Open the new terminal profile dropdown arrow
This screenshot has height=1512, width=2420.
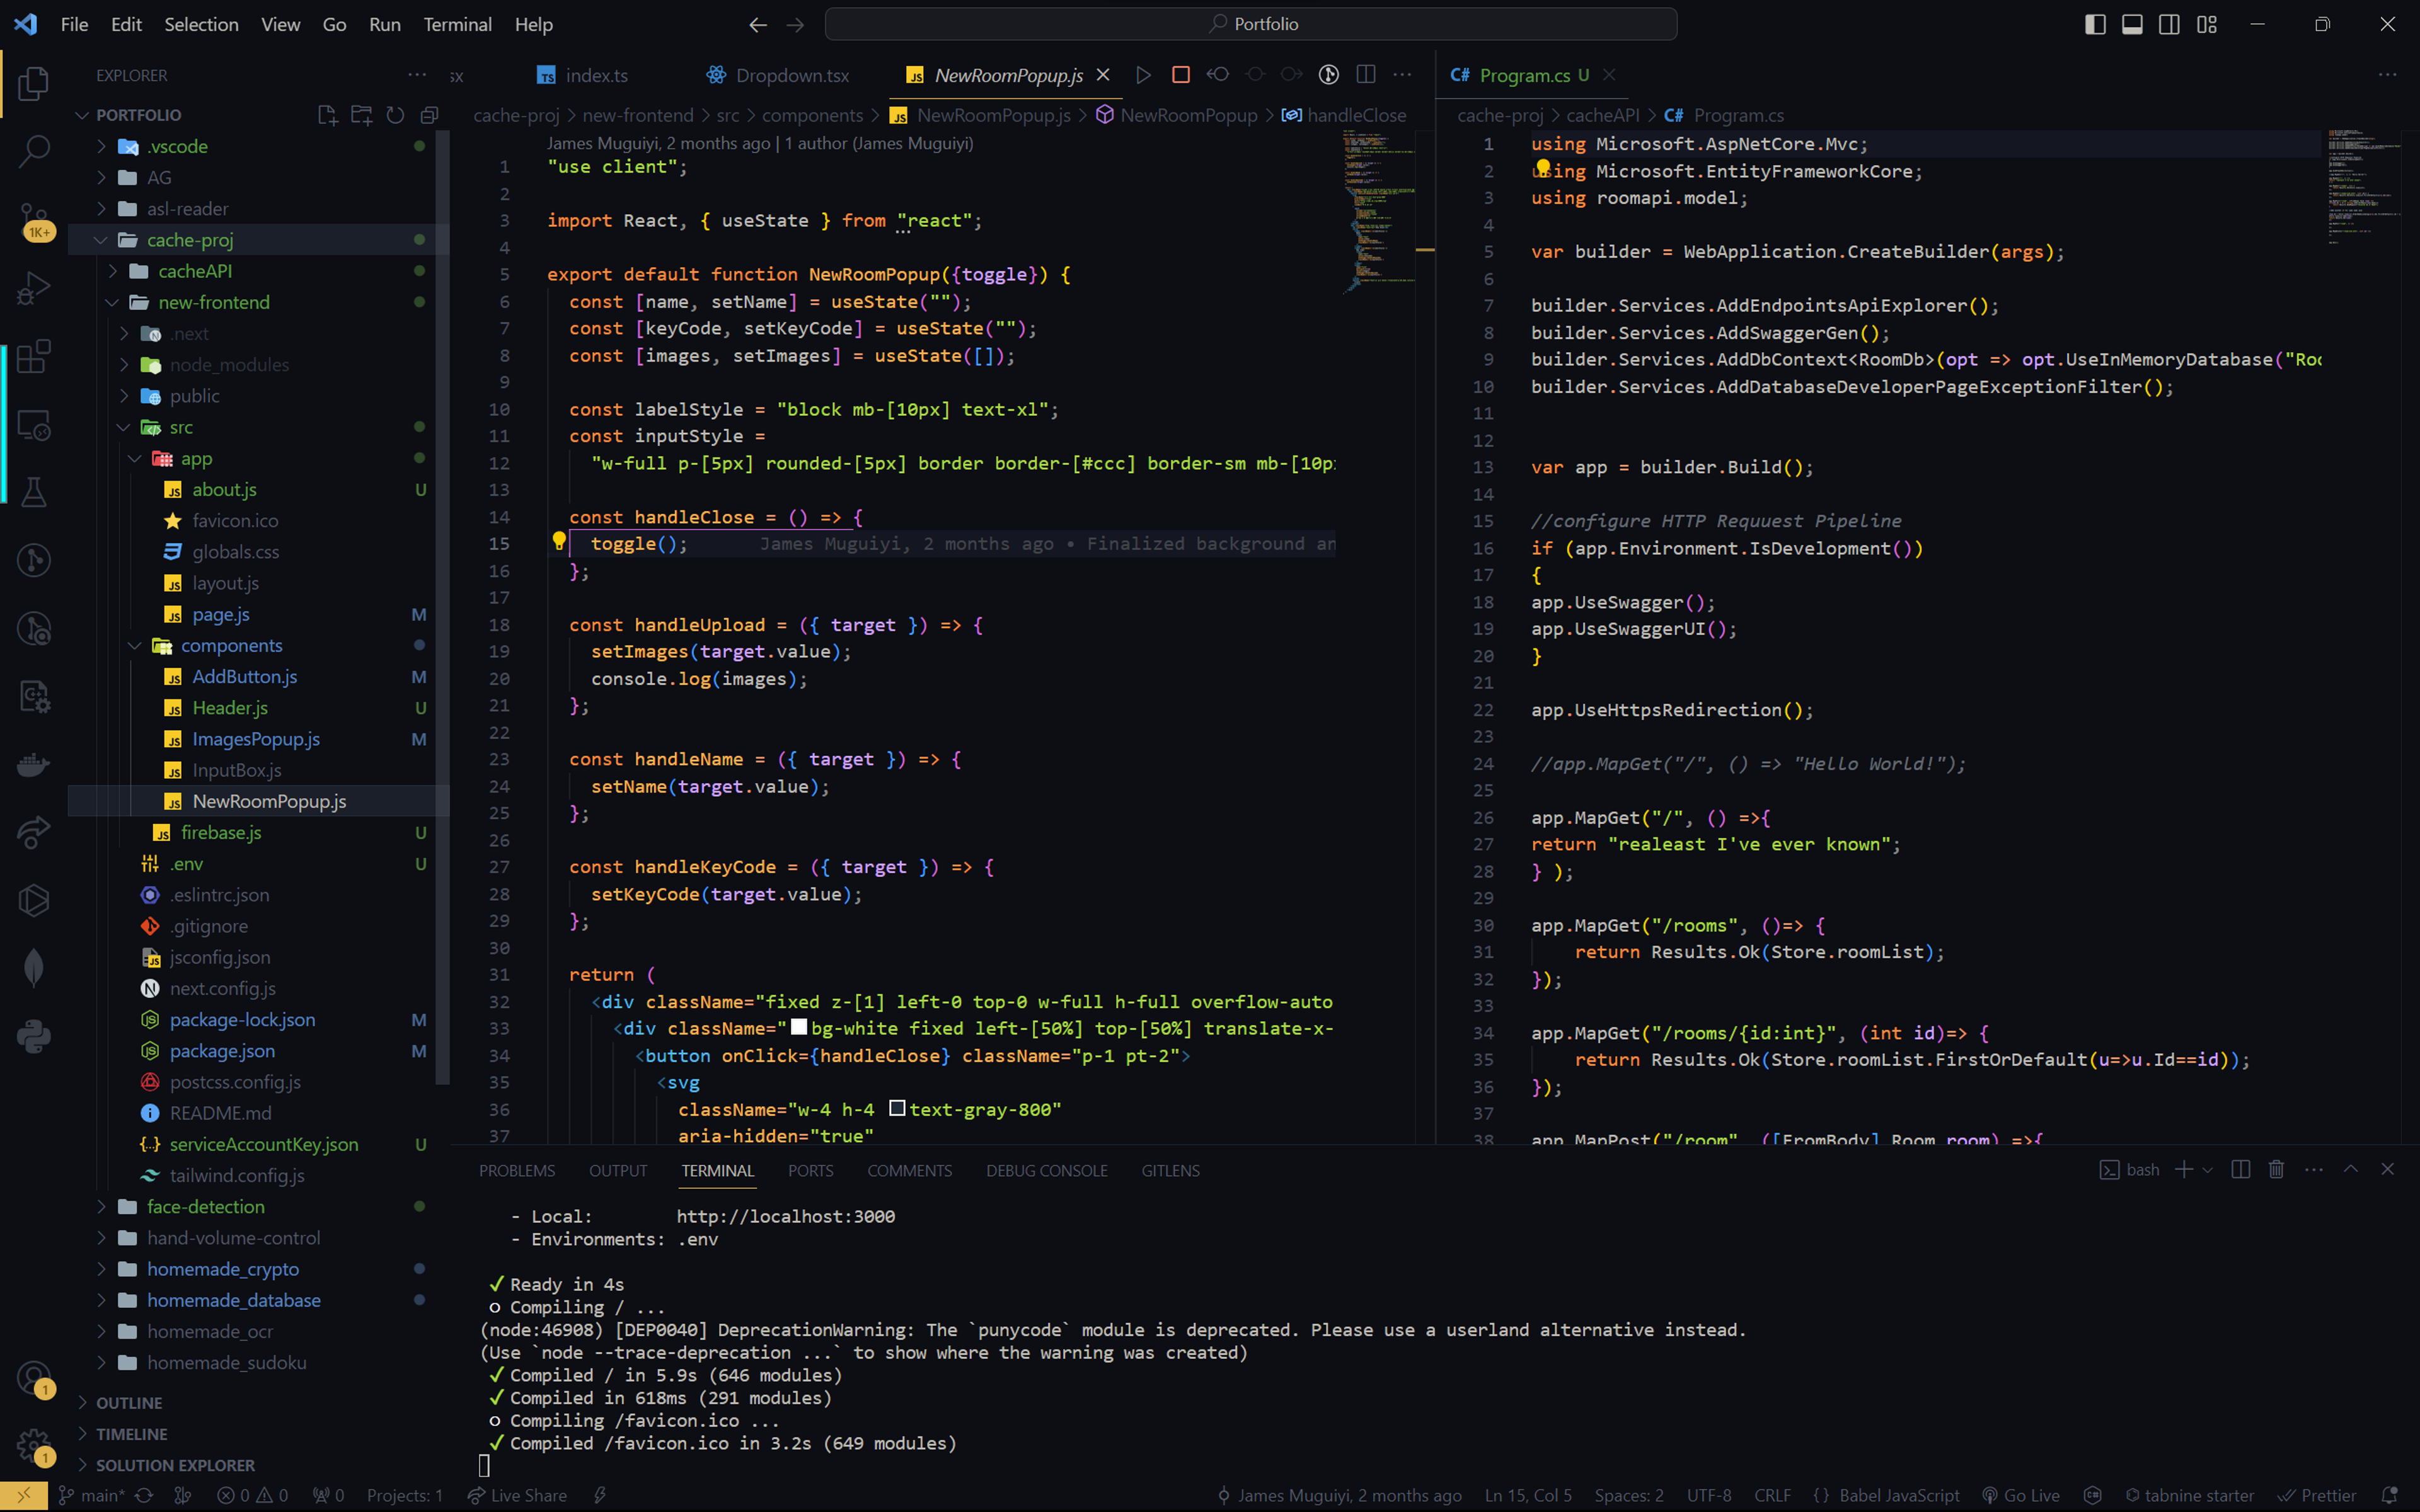tap(2208, 1169)
